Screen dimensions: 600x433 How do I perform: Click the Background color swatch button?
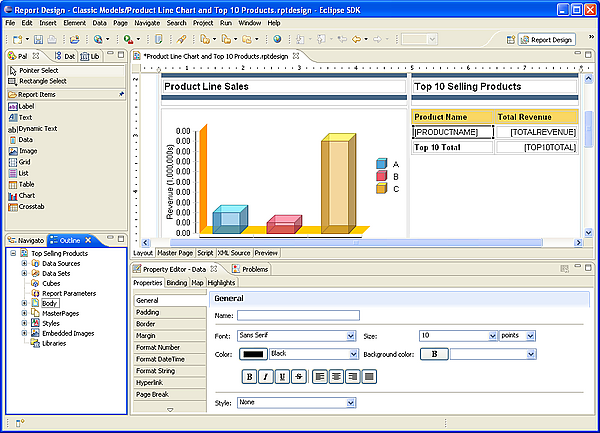434,354
